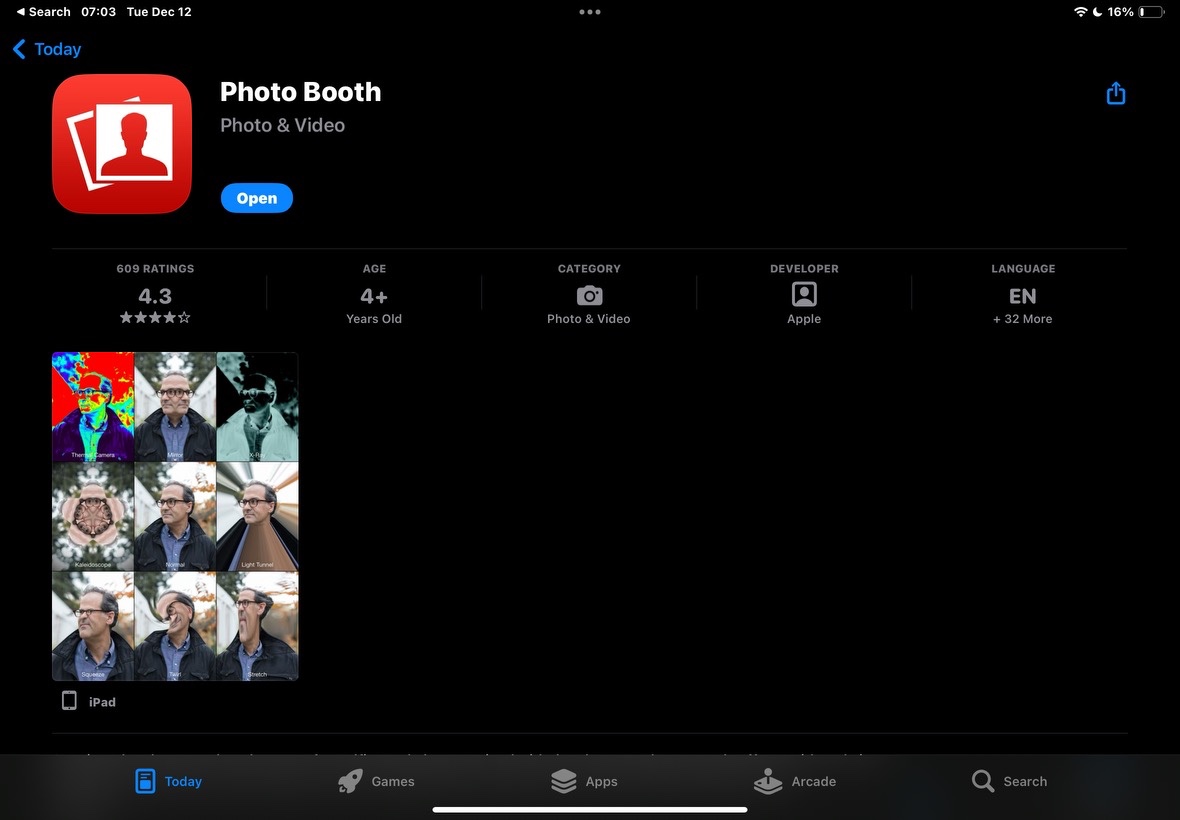1180x820 pixels.
Task: Open the Photo Booth app
Action: pyautogui.click(x=257, y=198)
